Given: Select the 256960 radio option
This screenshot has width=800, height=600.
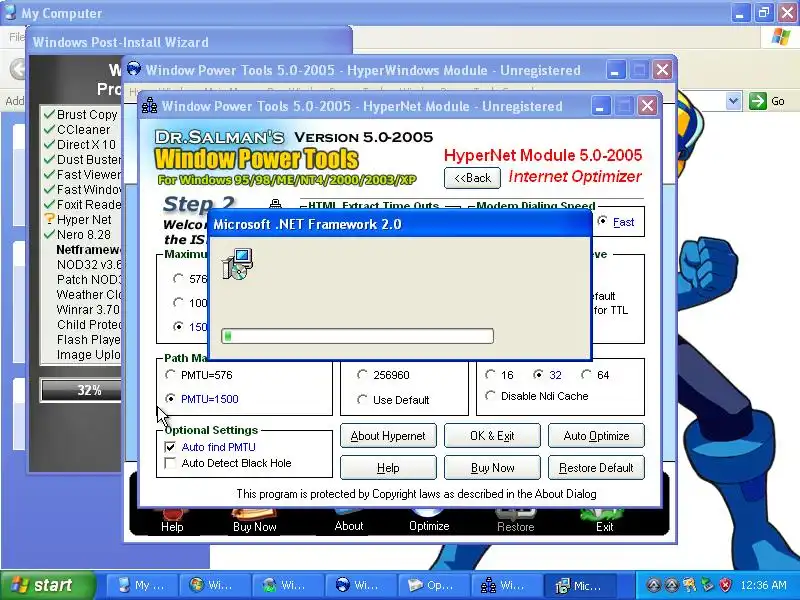Looking at the screenshot, I should [362, 374].
